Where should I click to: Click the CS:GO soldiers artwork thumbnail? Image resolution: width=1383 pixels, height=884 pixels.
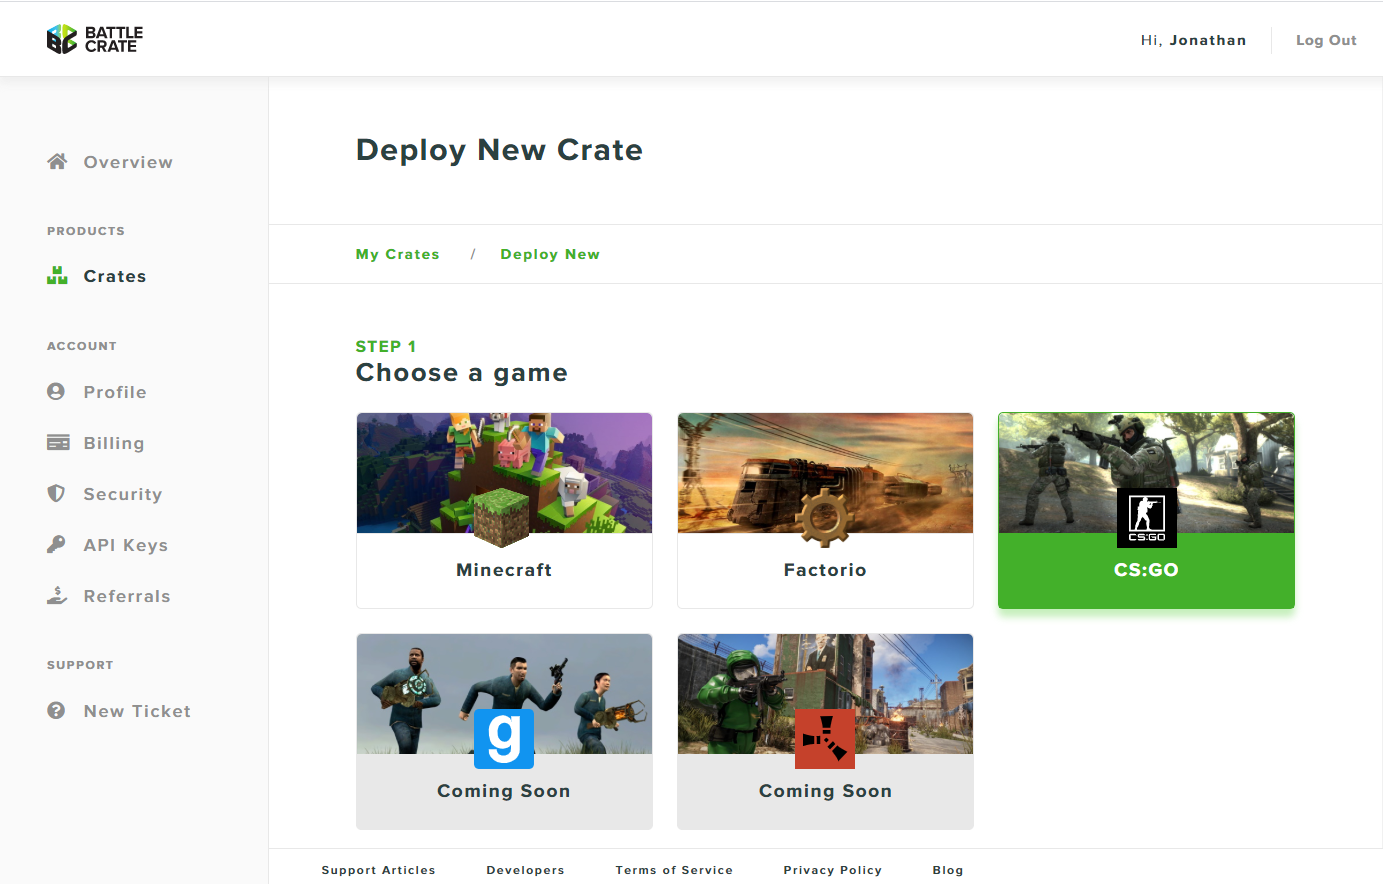(x=1146, y=473)
